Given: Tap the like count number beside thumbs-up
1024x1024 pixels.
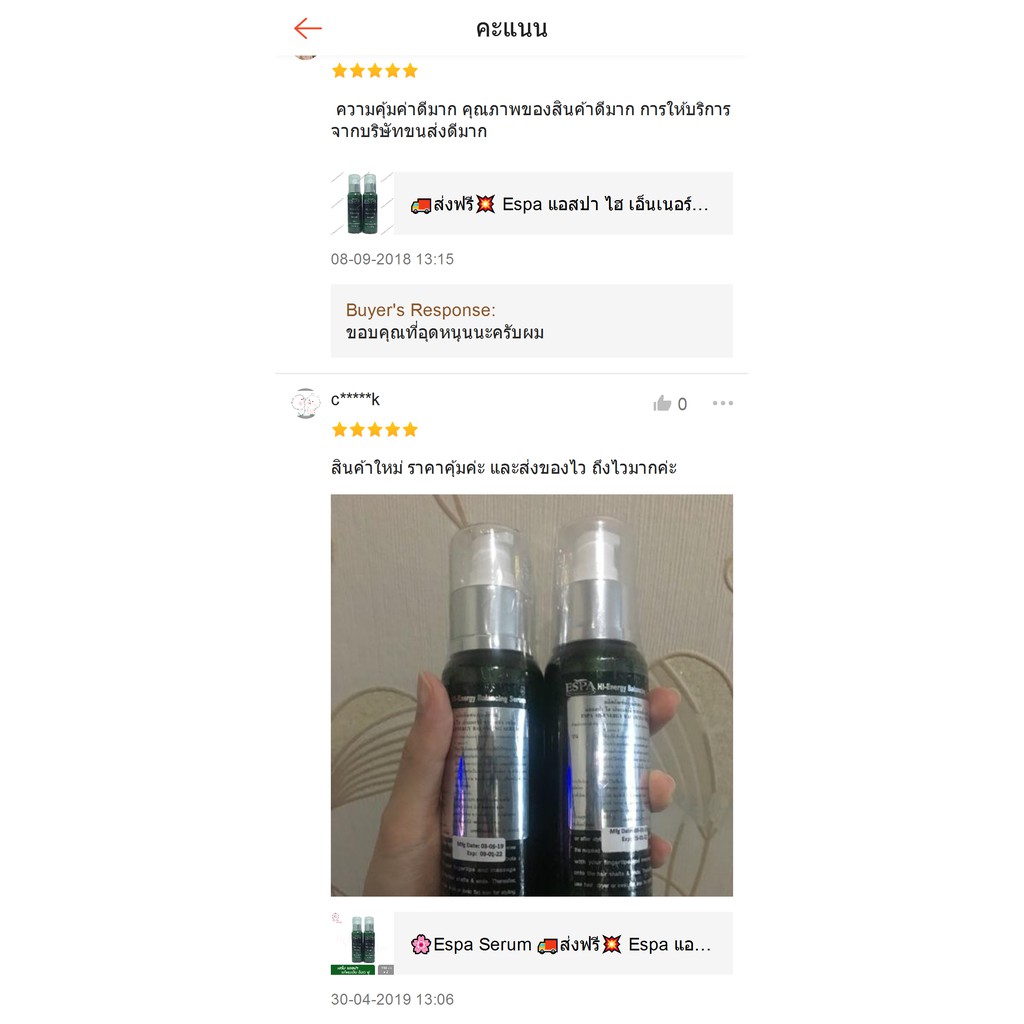Looking at the screenshot, I should 682,404.
